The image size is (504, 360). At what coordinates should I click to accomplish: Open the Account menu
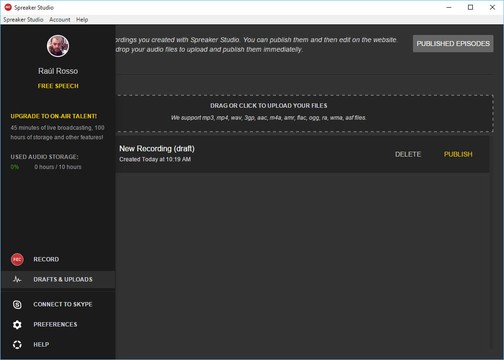(60, 20)
